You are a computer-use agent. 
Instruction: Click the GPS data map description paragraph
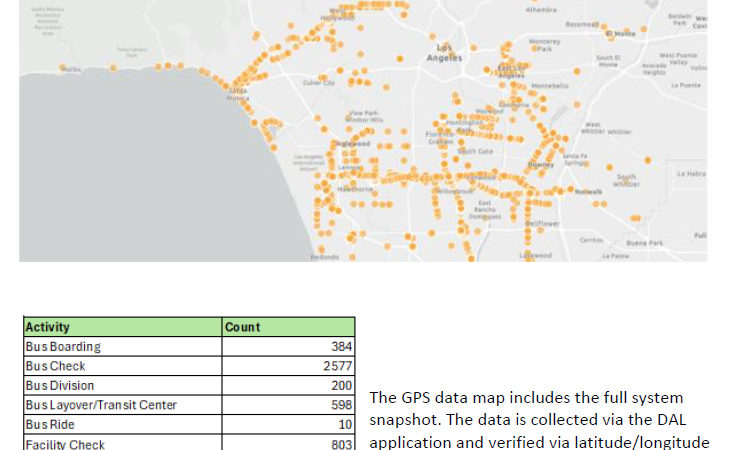pyautogui.click(x=540, y=419)
